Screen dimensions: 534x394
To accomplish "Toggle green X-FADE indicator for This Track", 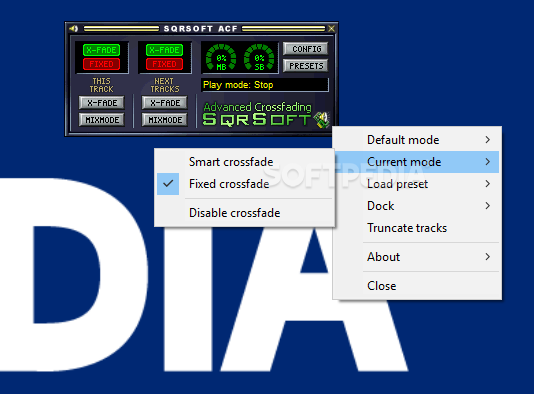I will coord(101,50).
